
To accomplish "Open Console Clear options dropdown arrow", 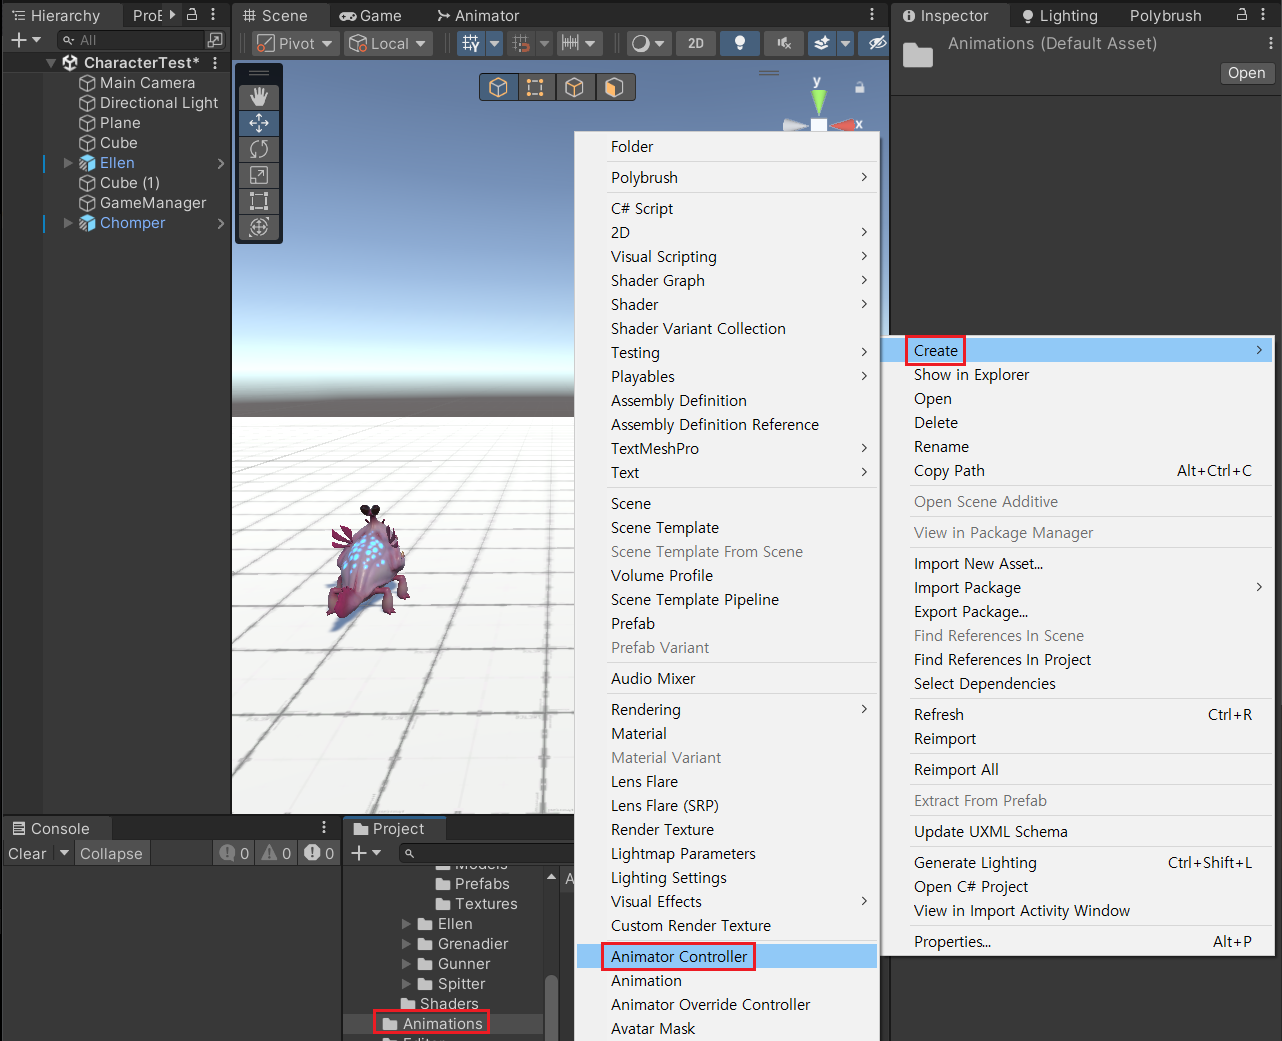I will point(65,853).
